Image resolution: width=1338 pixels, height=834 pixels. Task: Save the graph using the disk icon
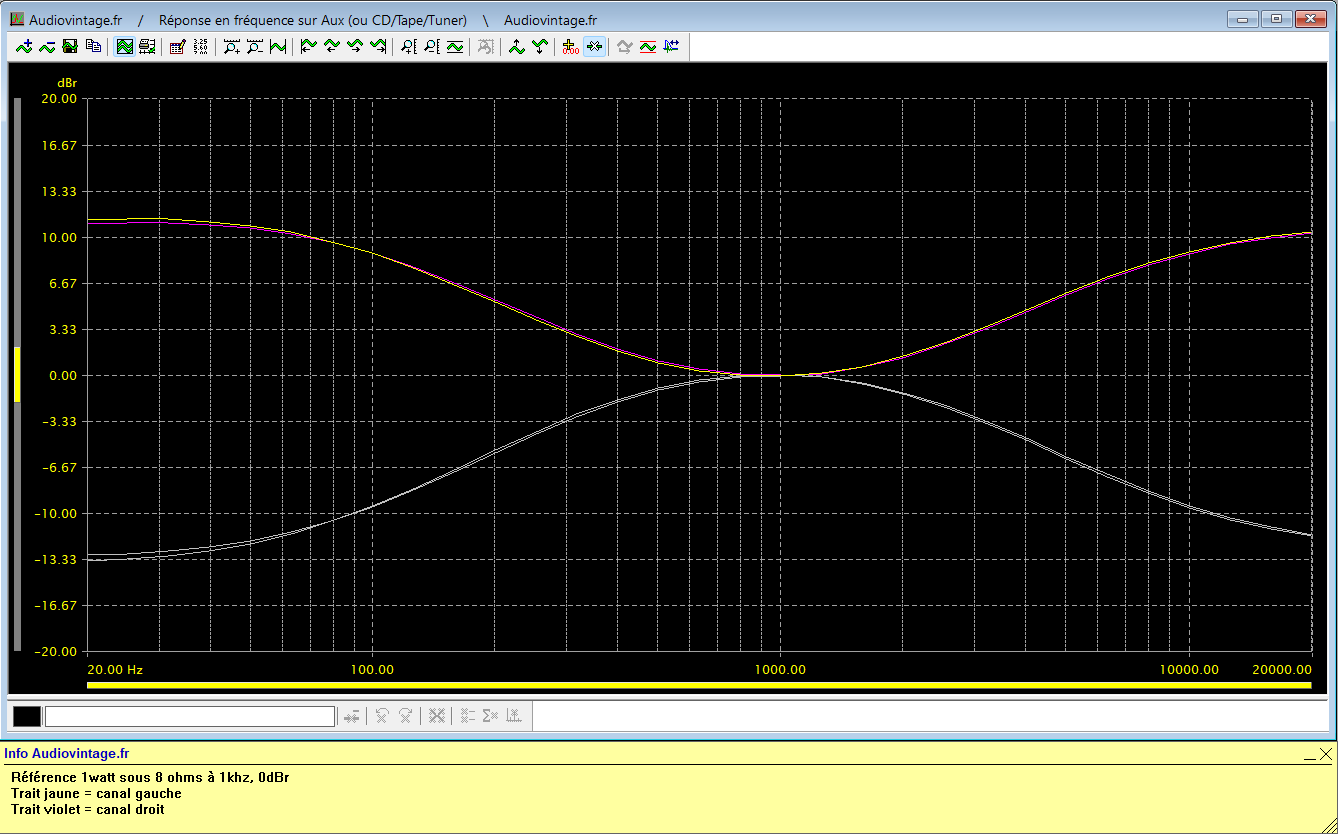pyautogui.click(x=70, y=46)
